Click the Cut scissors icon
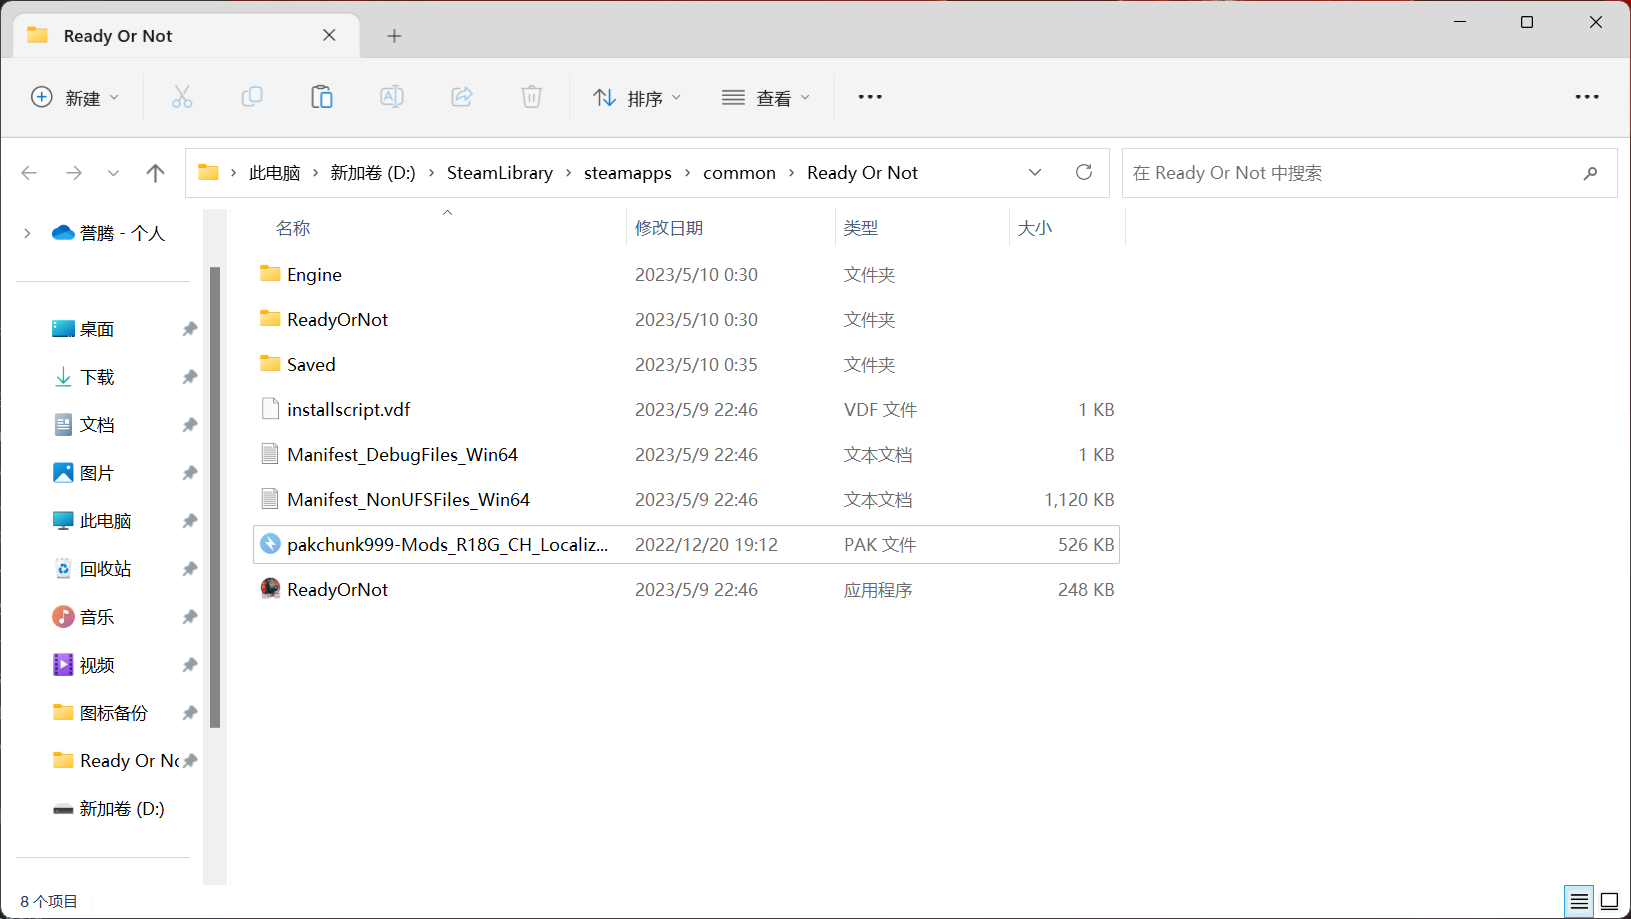The width and height of the screenshot is (1631, 919). click(x=182, y=97)
